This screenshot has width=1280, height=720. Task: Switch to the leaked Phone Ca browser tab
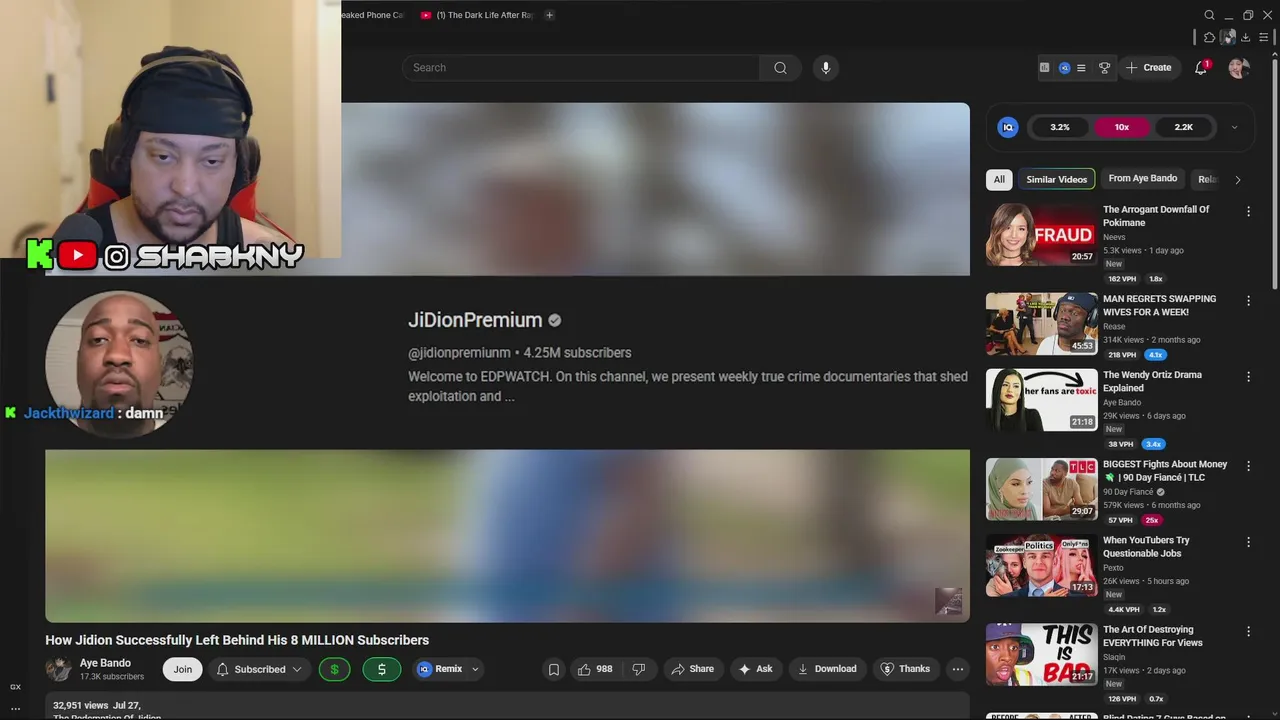372,15
